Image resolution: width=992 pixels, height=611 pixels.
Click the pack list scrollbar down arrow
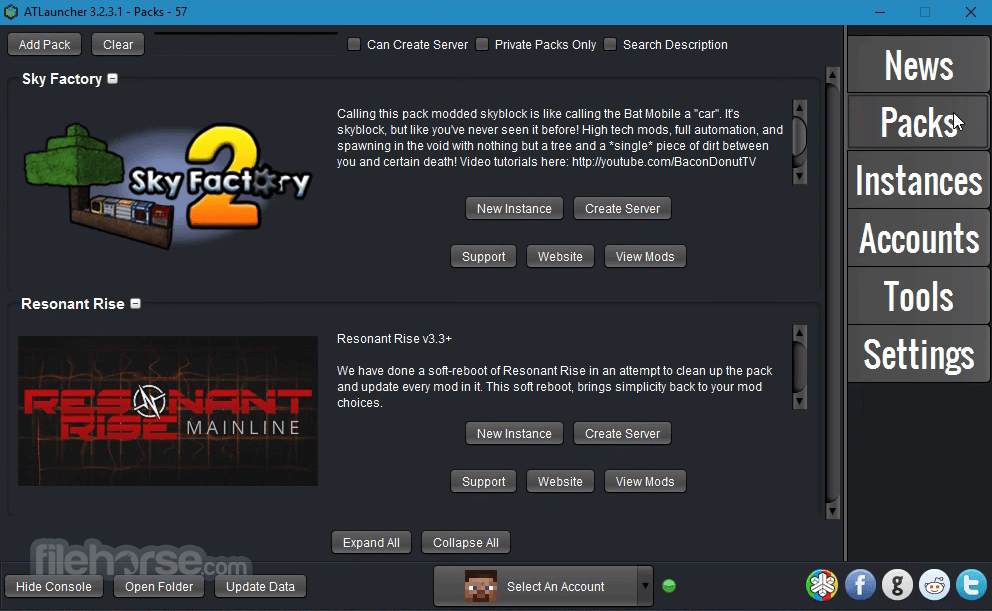[833, 511]
